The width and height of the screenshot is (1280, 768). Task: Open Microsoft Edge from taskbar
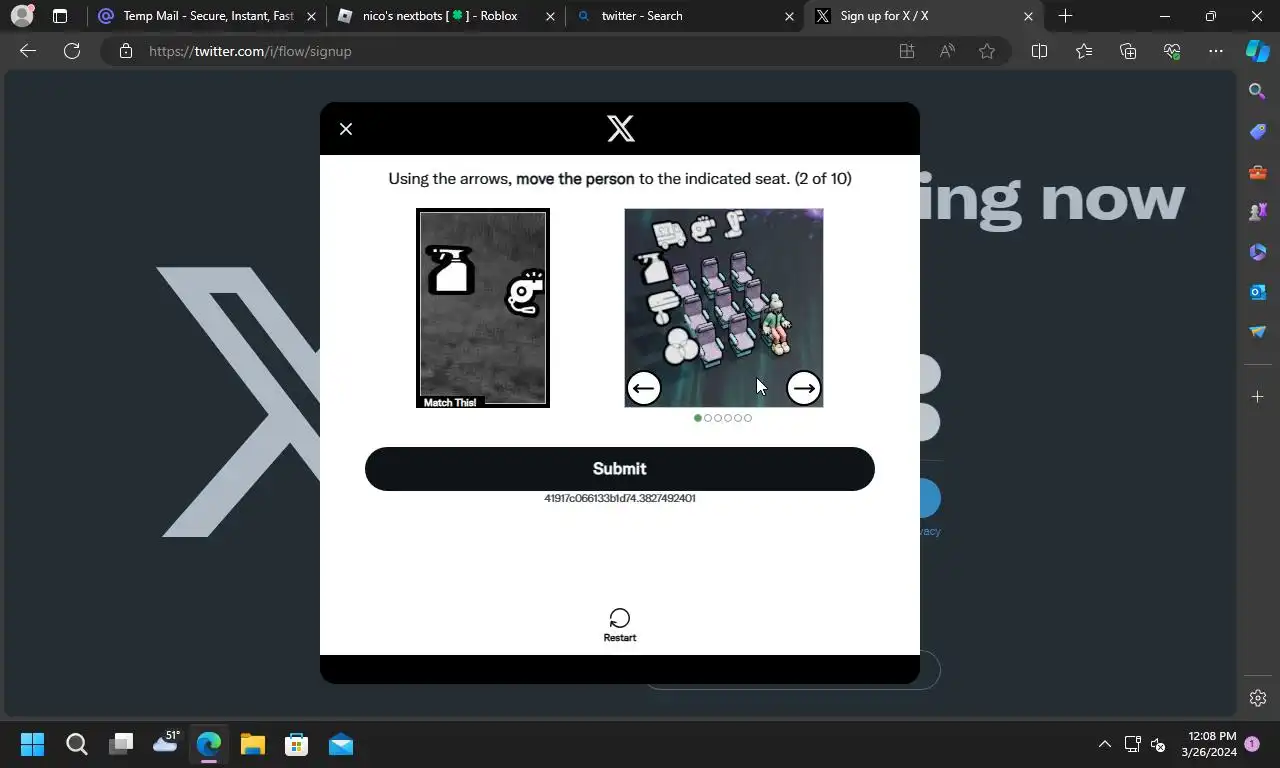pyautogui.click(x=209, y=744)
